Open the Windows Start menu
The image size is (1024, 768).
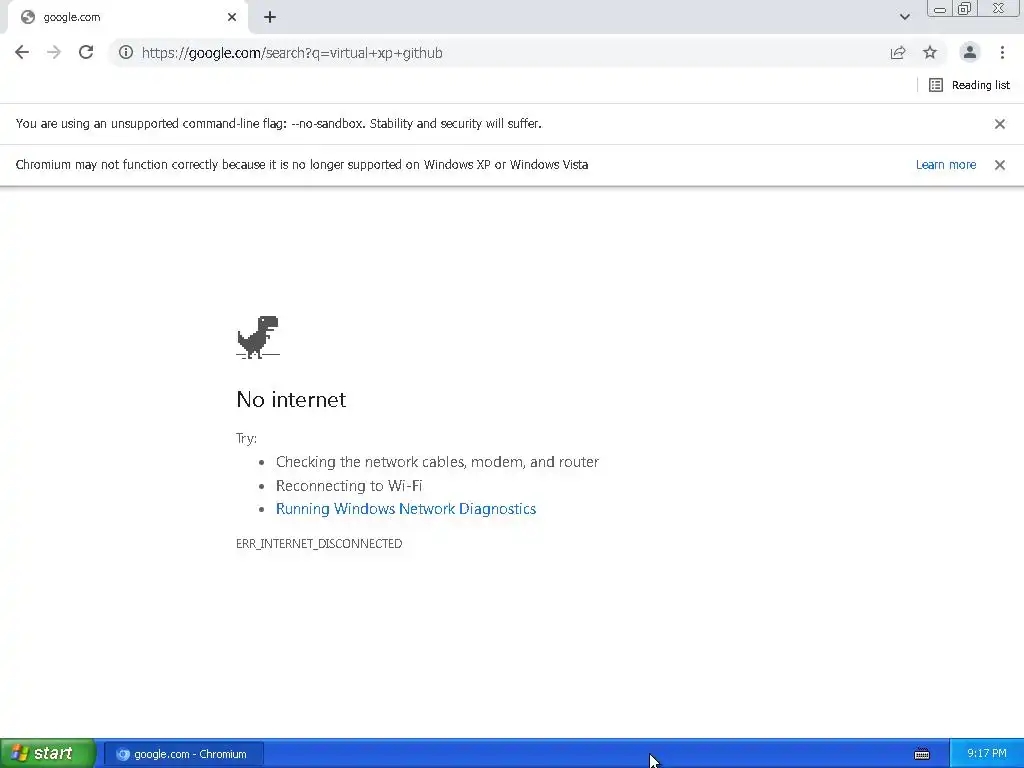[48, 754]
